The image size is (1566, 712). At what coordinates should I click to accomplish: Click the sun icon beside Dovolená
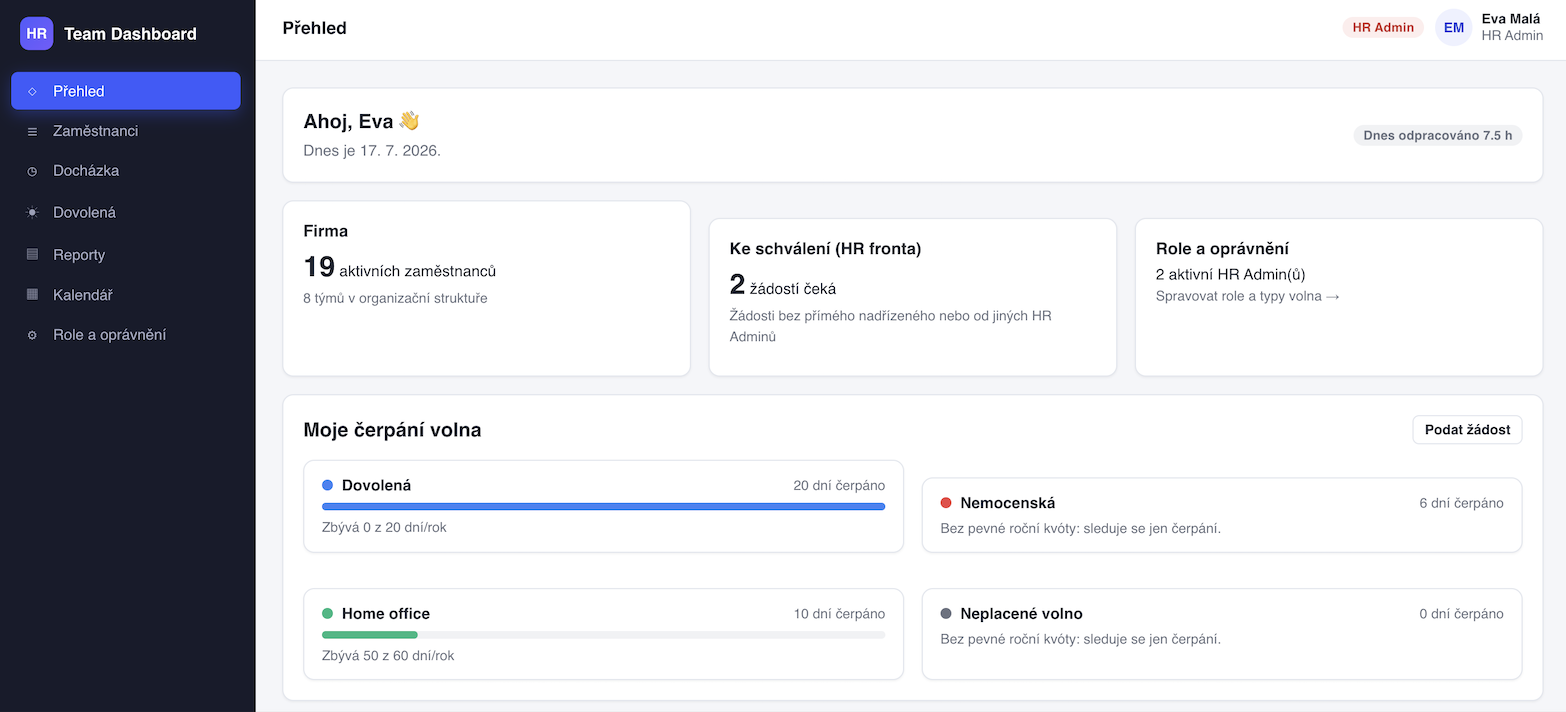coord(32,212)
